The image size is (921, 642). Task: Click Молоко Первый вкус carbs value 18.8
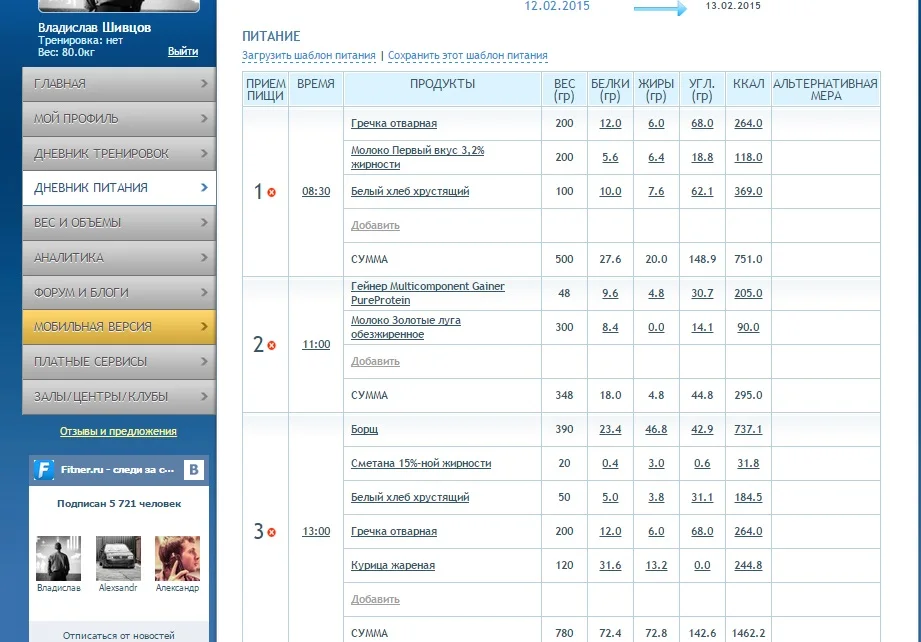tap(702, 157)
